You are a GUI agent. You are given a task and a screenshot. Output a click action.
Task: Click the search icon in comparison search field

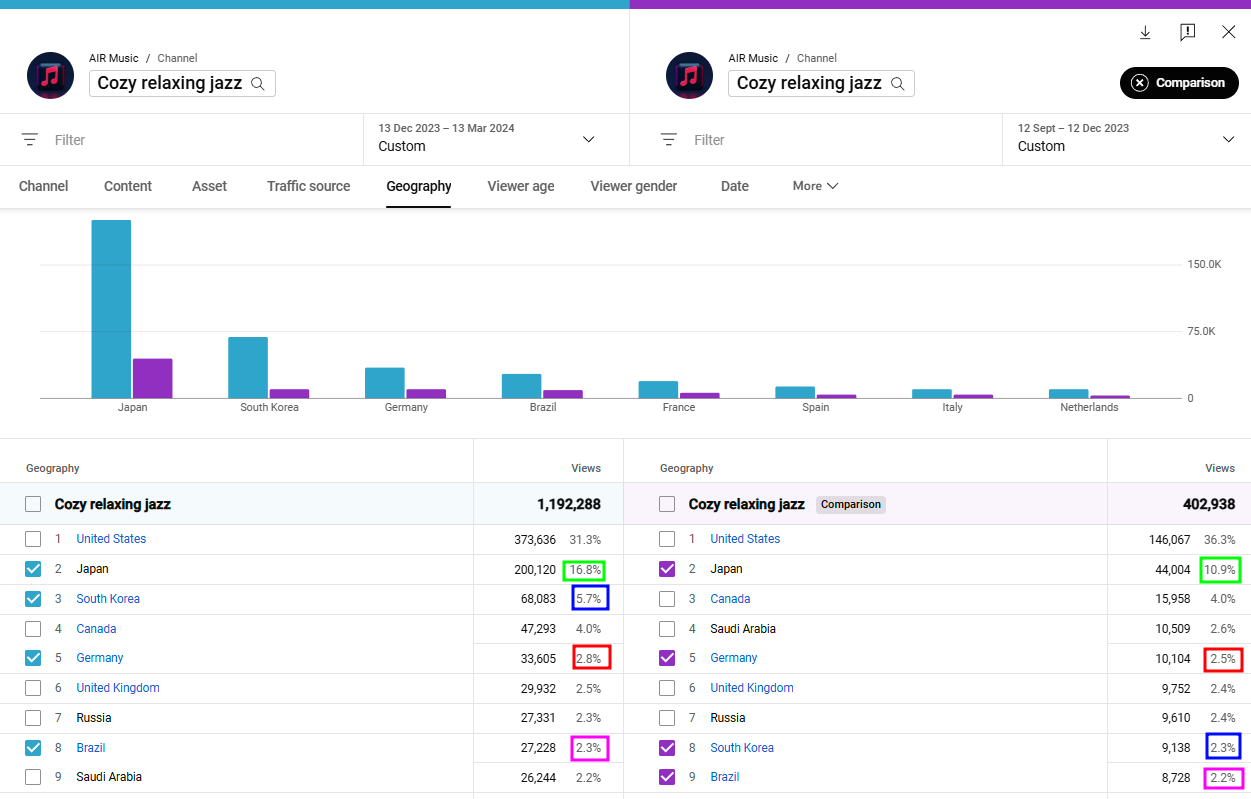click(x=899, y=84)
